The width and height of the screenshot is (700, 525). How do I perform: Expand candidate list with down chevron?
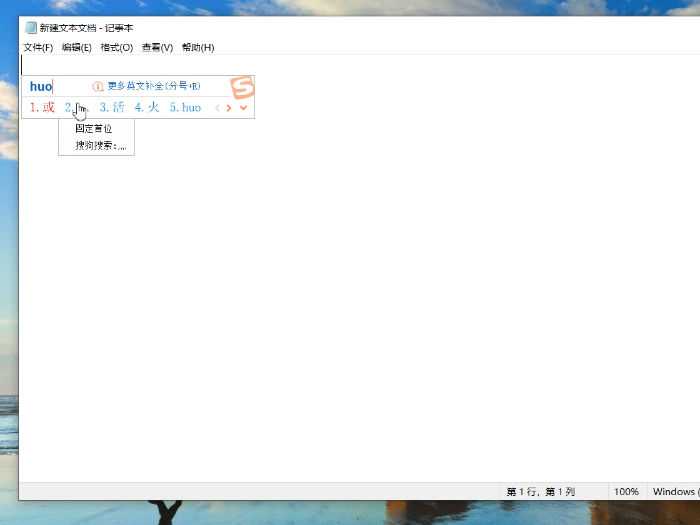(x=243, y=107)
